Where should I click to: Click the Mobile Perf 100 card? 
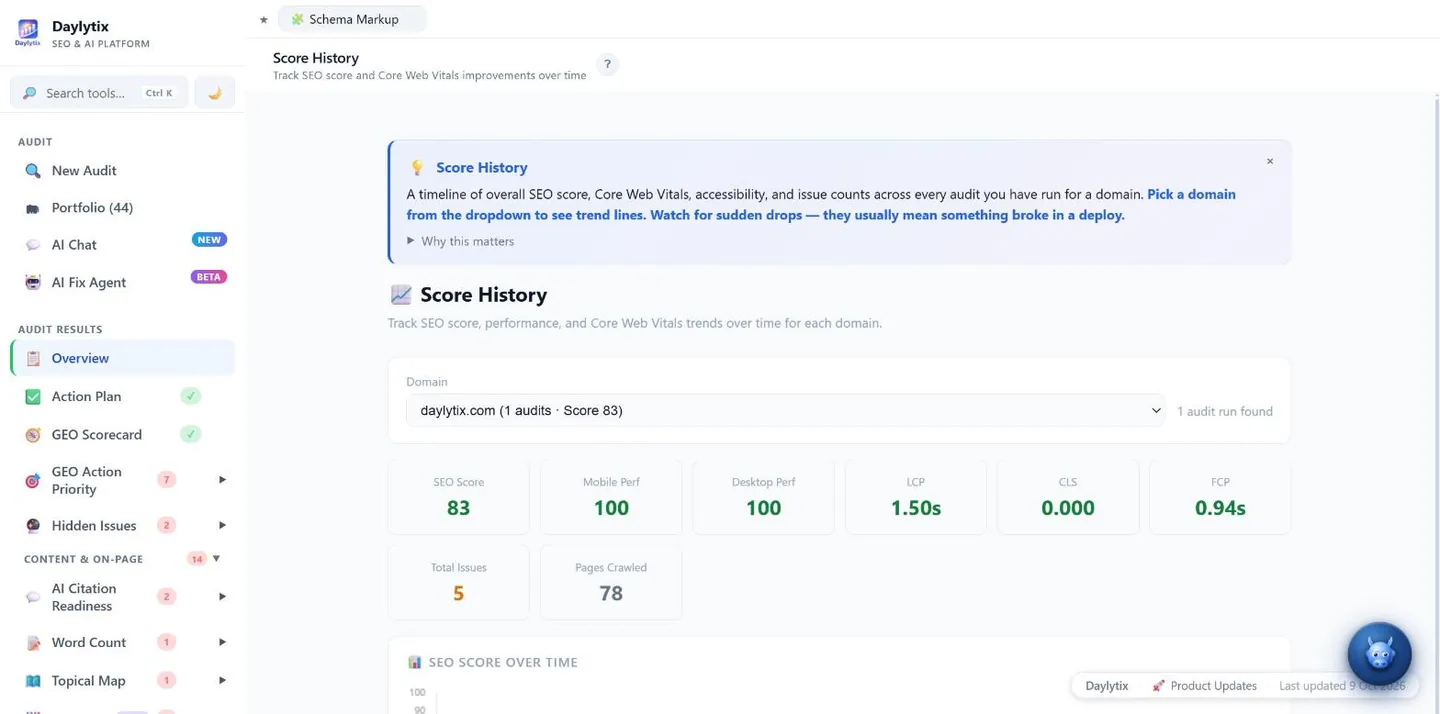(x=611, y=497)
